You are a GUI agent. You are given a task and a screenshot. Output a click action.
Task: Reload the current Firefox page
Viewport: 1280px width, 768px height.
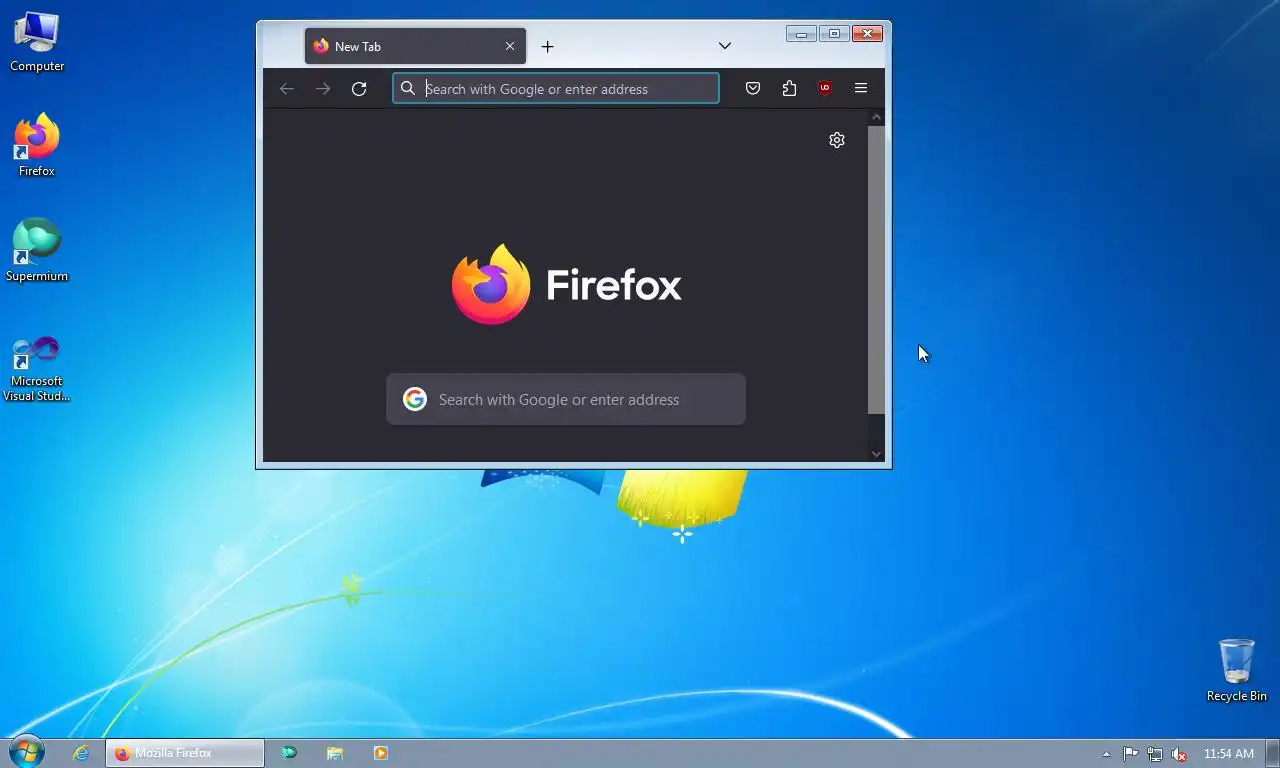point(359,89)
